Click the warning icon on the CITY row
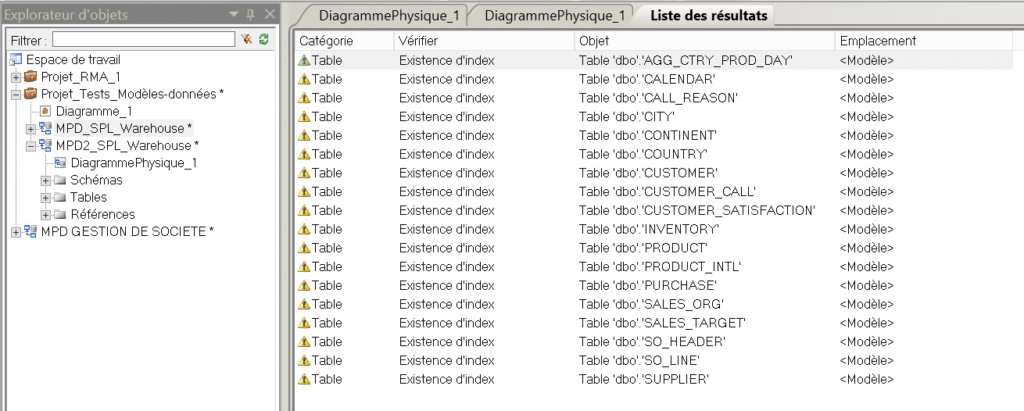 304,116
